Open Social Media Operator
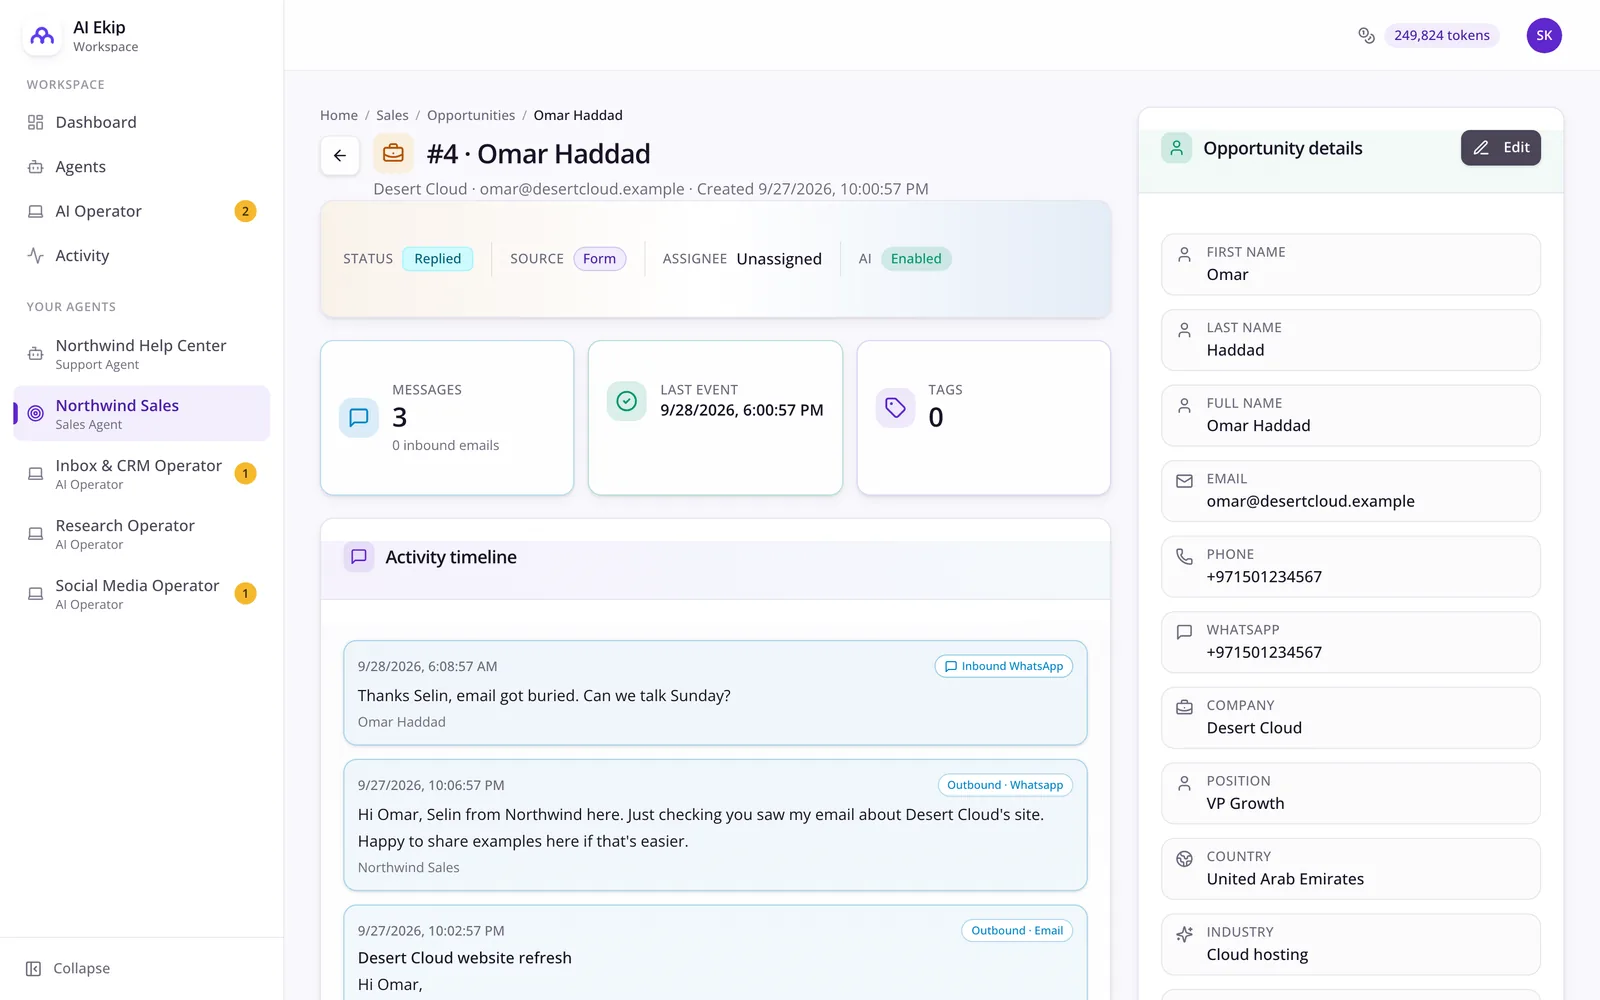 point(142,594)
